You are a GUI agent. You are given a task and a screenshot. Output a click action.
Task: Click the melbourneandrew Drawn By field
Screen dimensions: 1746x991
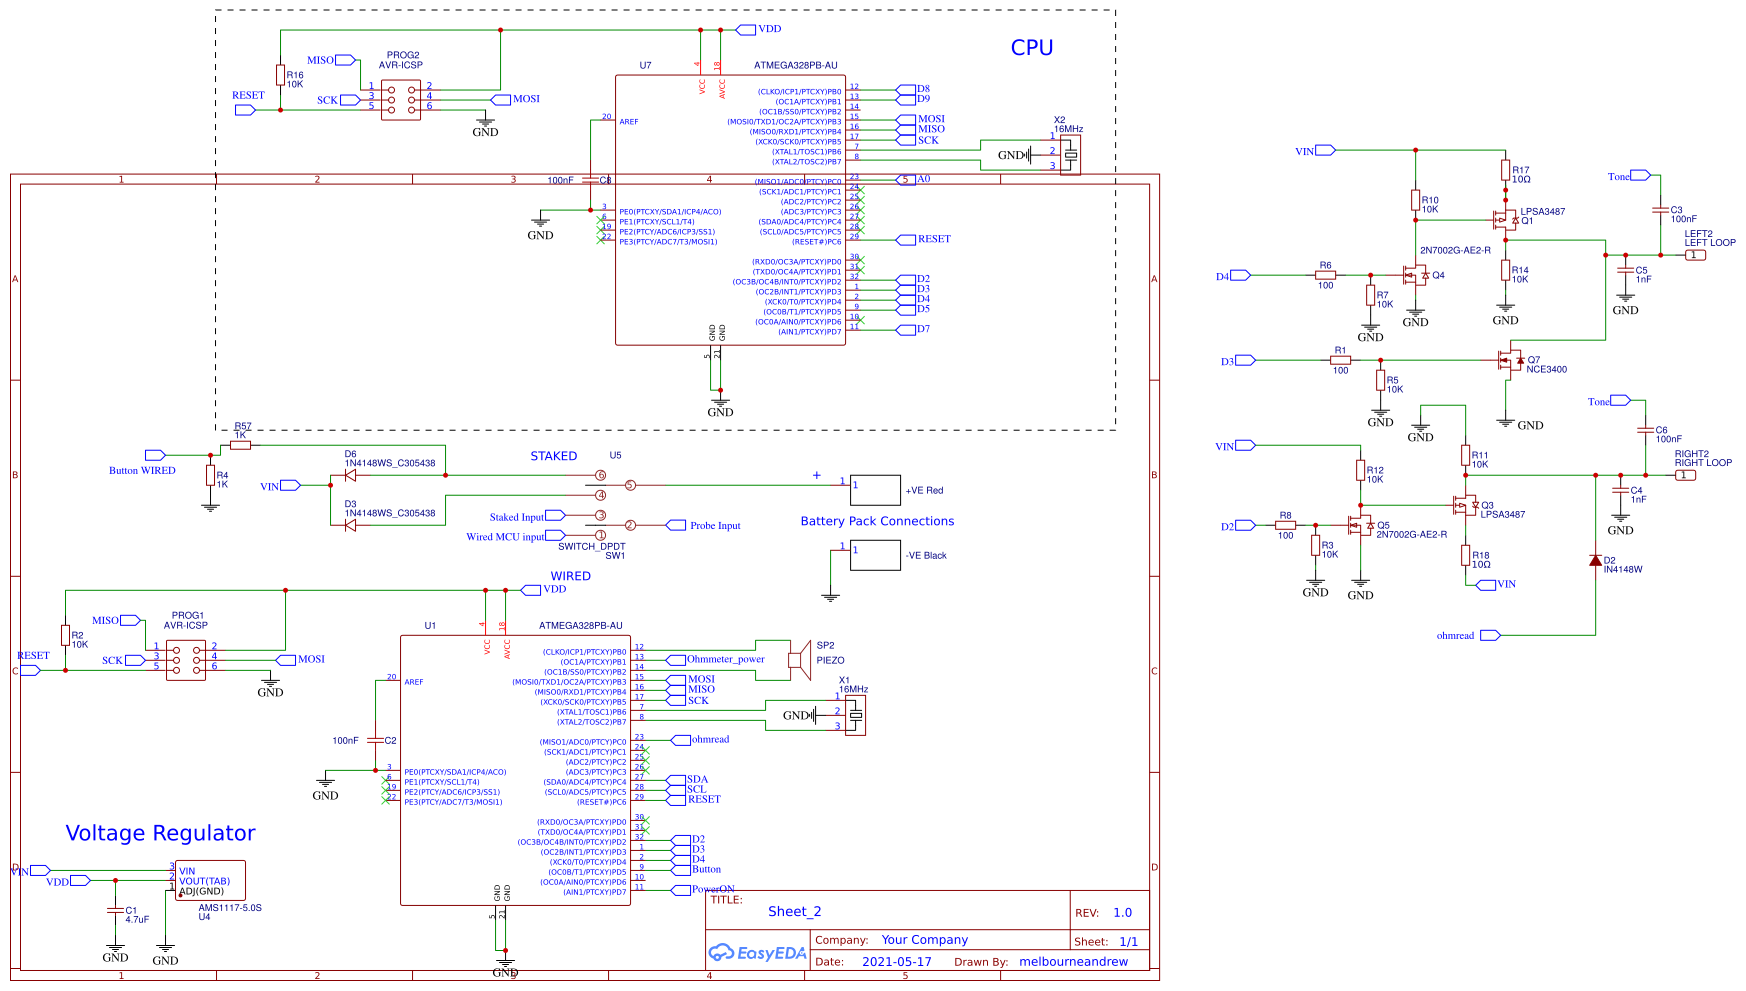tap(1074, 961)
